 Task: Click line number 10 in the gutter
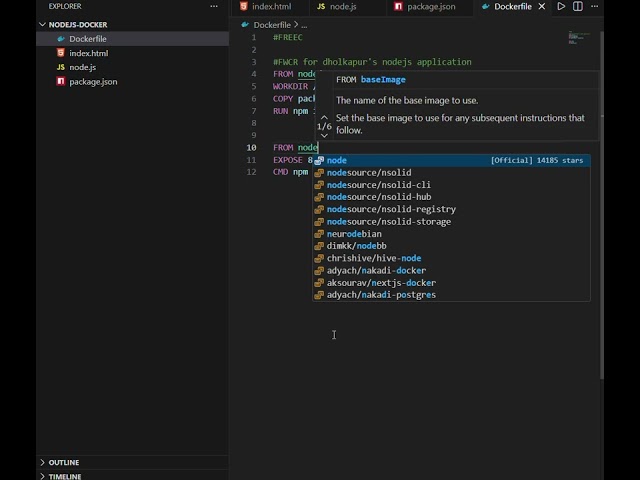251,148
